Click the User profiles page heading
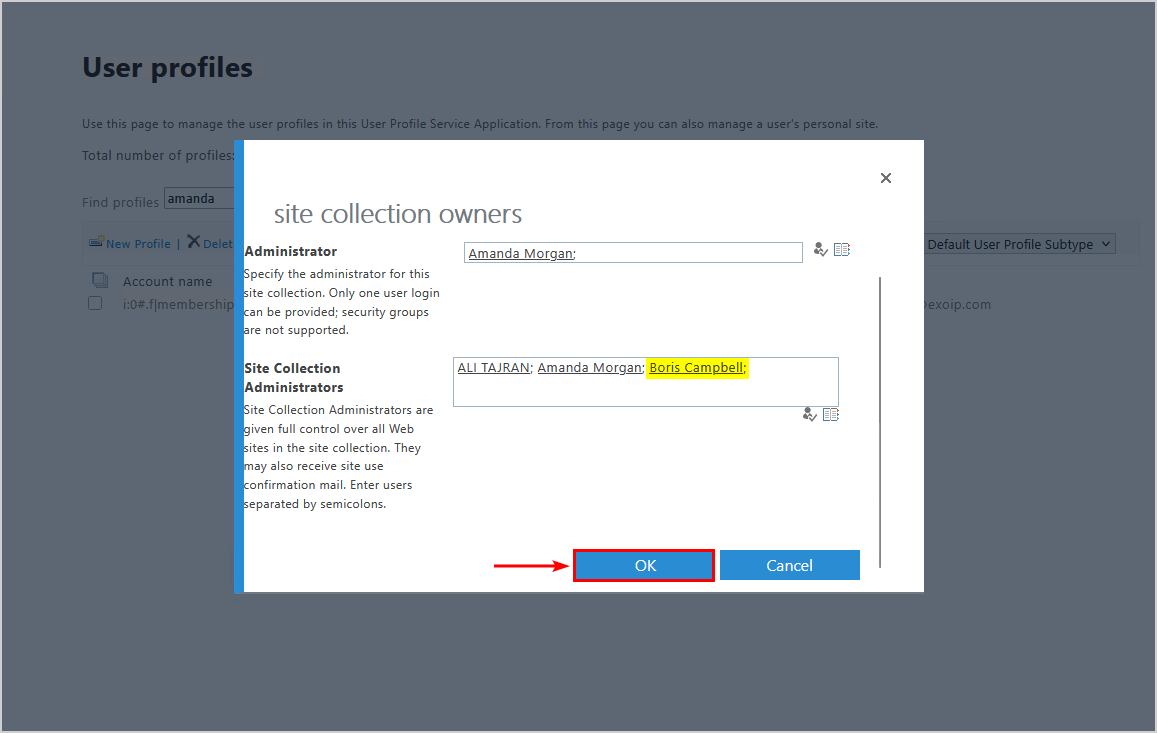This screenshot has width=1157, height=733. click(167, 67)
